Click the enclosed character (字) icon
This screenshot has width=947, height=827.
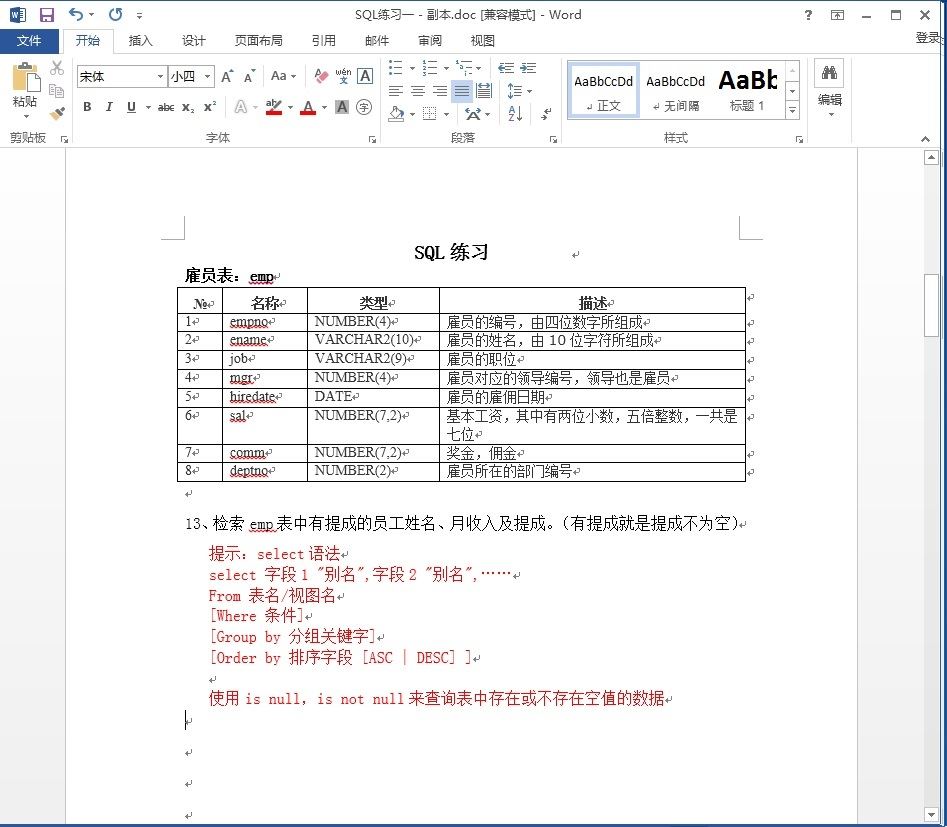tap(364, 107)
